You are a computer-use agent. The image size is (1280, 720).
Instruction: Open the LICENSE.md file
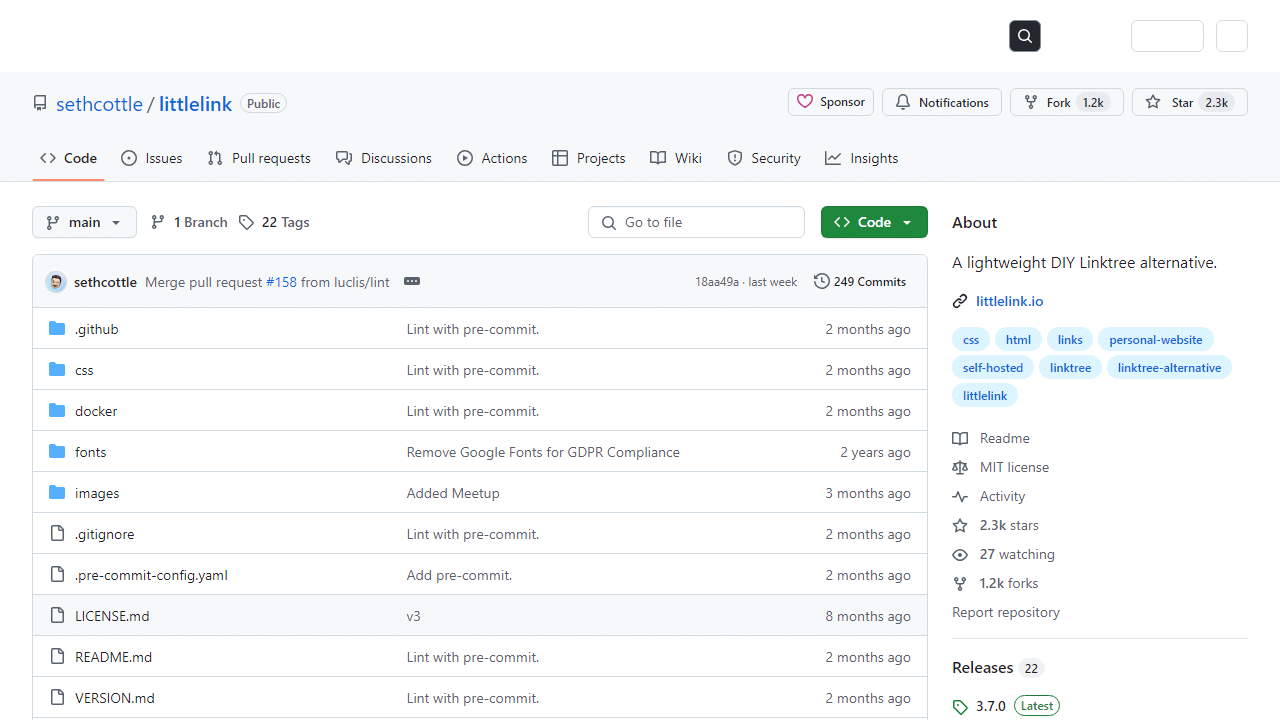(112, 616)
